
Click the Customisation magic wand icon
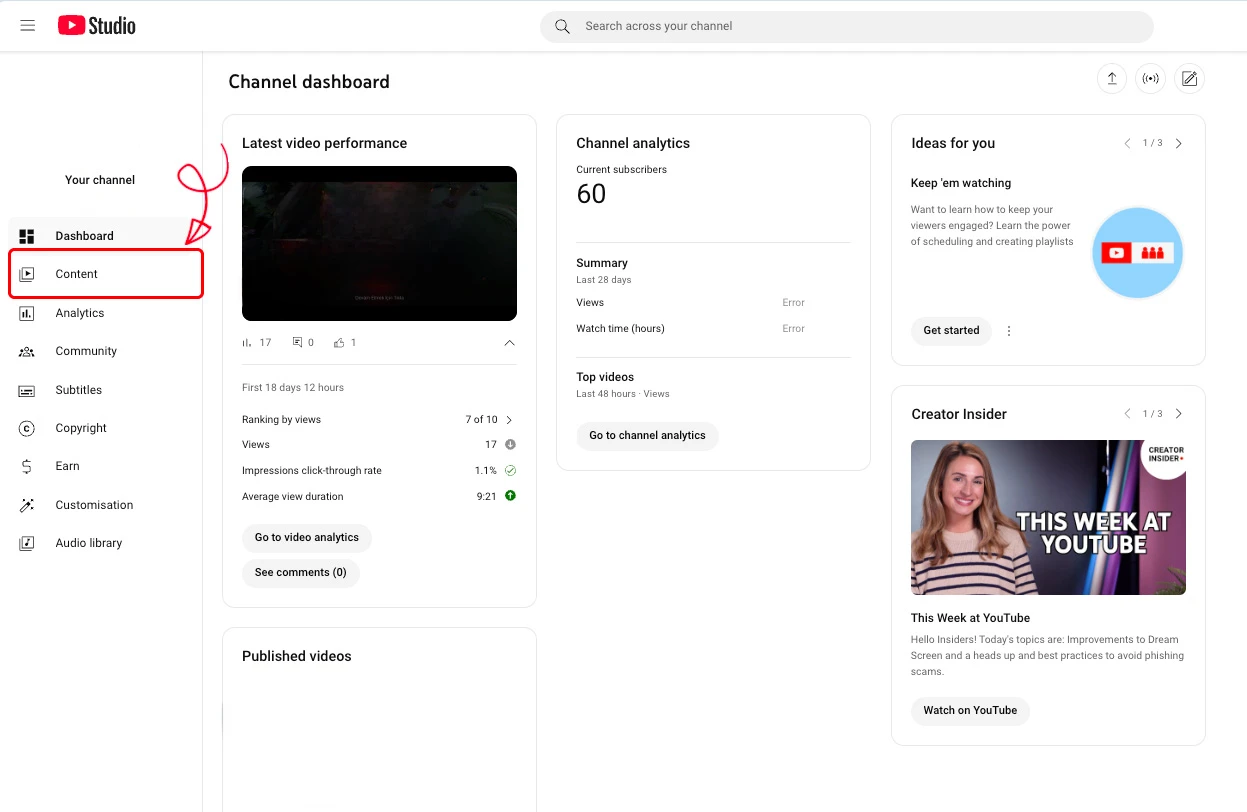pos(27,505)
